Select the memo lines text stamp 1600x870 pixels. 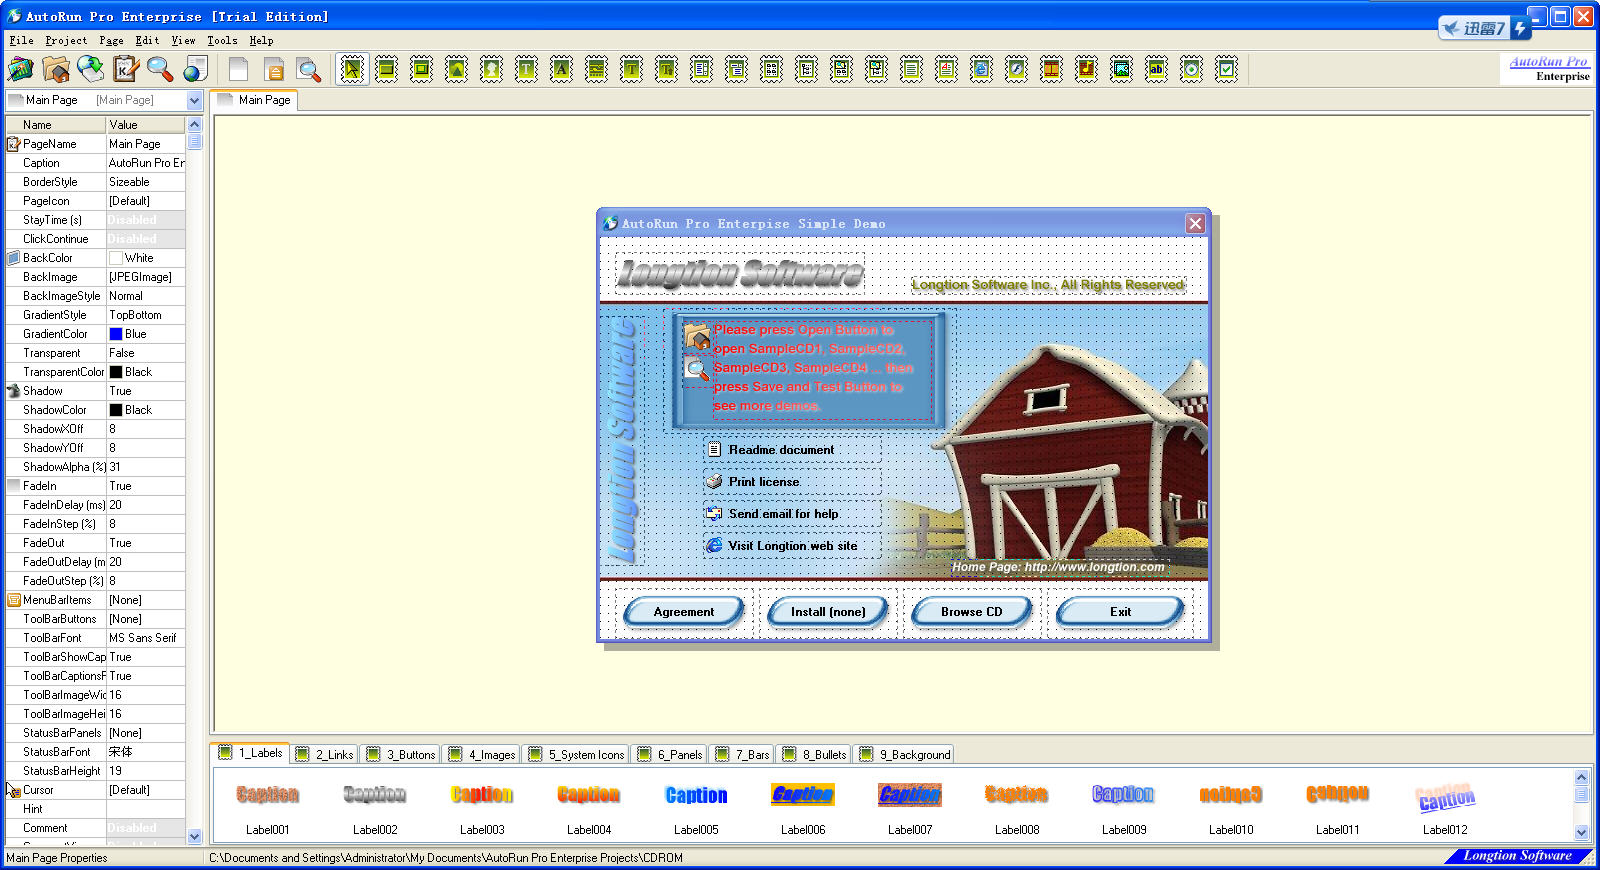coord(912,69)
